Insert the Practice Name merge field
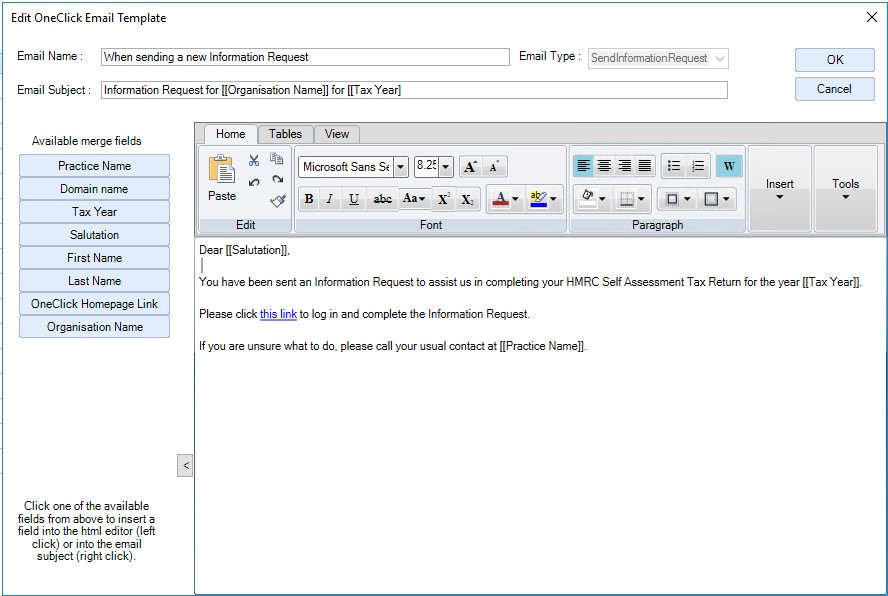888x596 pixels. (x=95, y=165)
